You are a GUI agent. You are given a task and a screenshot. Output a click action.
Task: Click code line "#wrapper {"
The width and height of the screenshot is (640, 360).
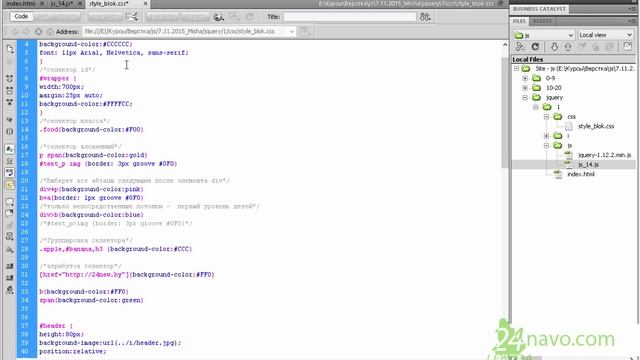[x=58, y=78]
